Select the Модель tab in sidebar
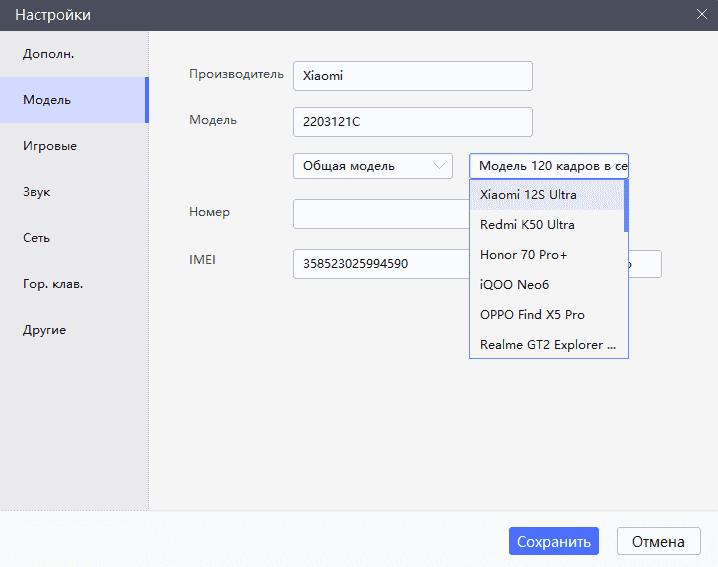 click(x=47, y=100)
